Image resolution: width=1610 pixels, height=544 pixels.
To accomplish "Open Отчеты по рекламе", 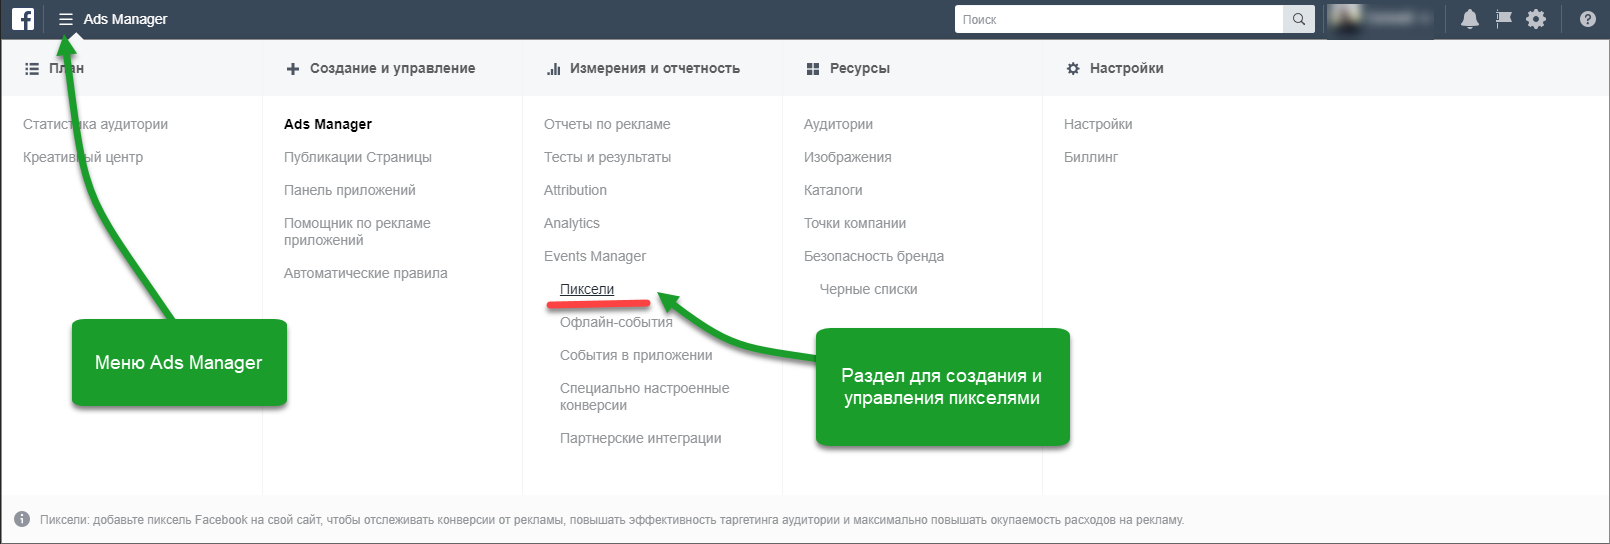I will pos(607,124).
